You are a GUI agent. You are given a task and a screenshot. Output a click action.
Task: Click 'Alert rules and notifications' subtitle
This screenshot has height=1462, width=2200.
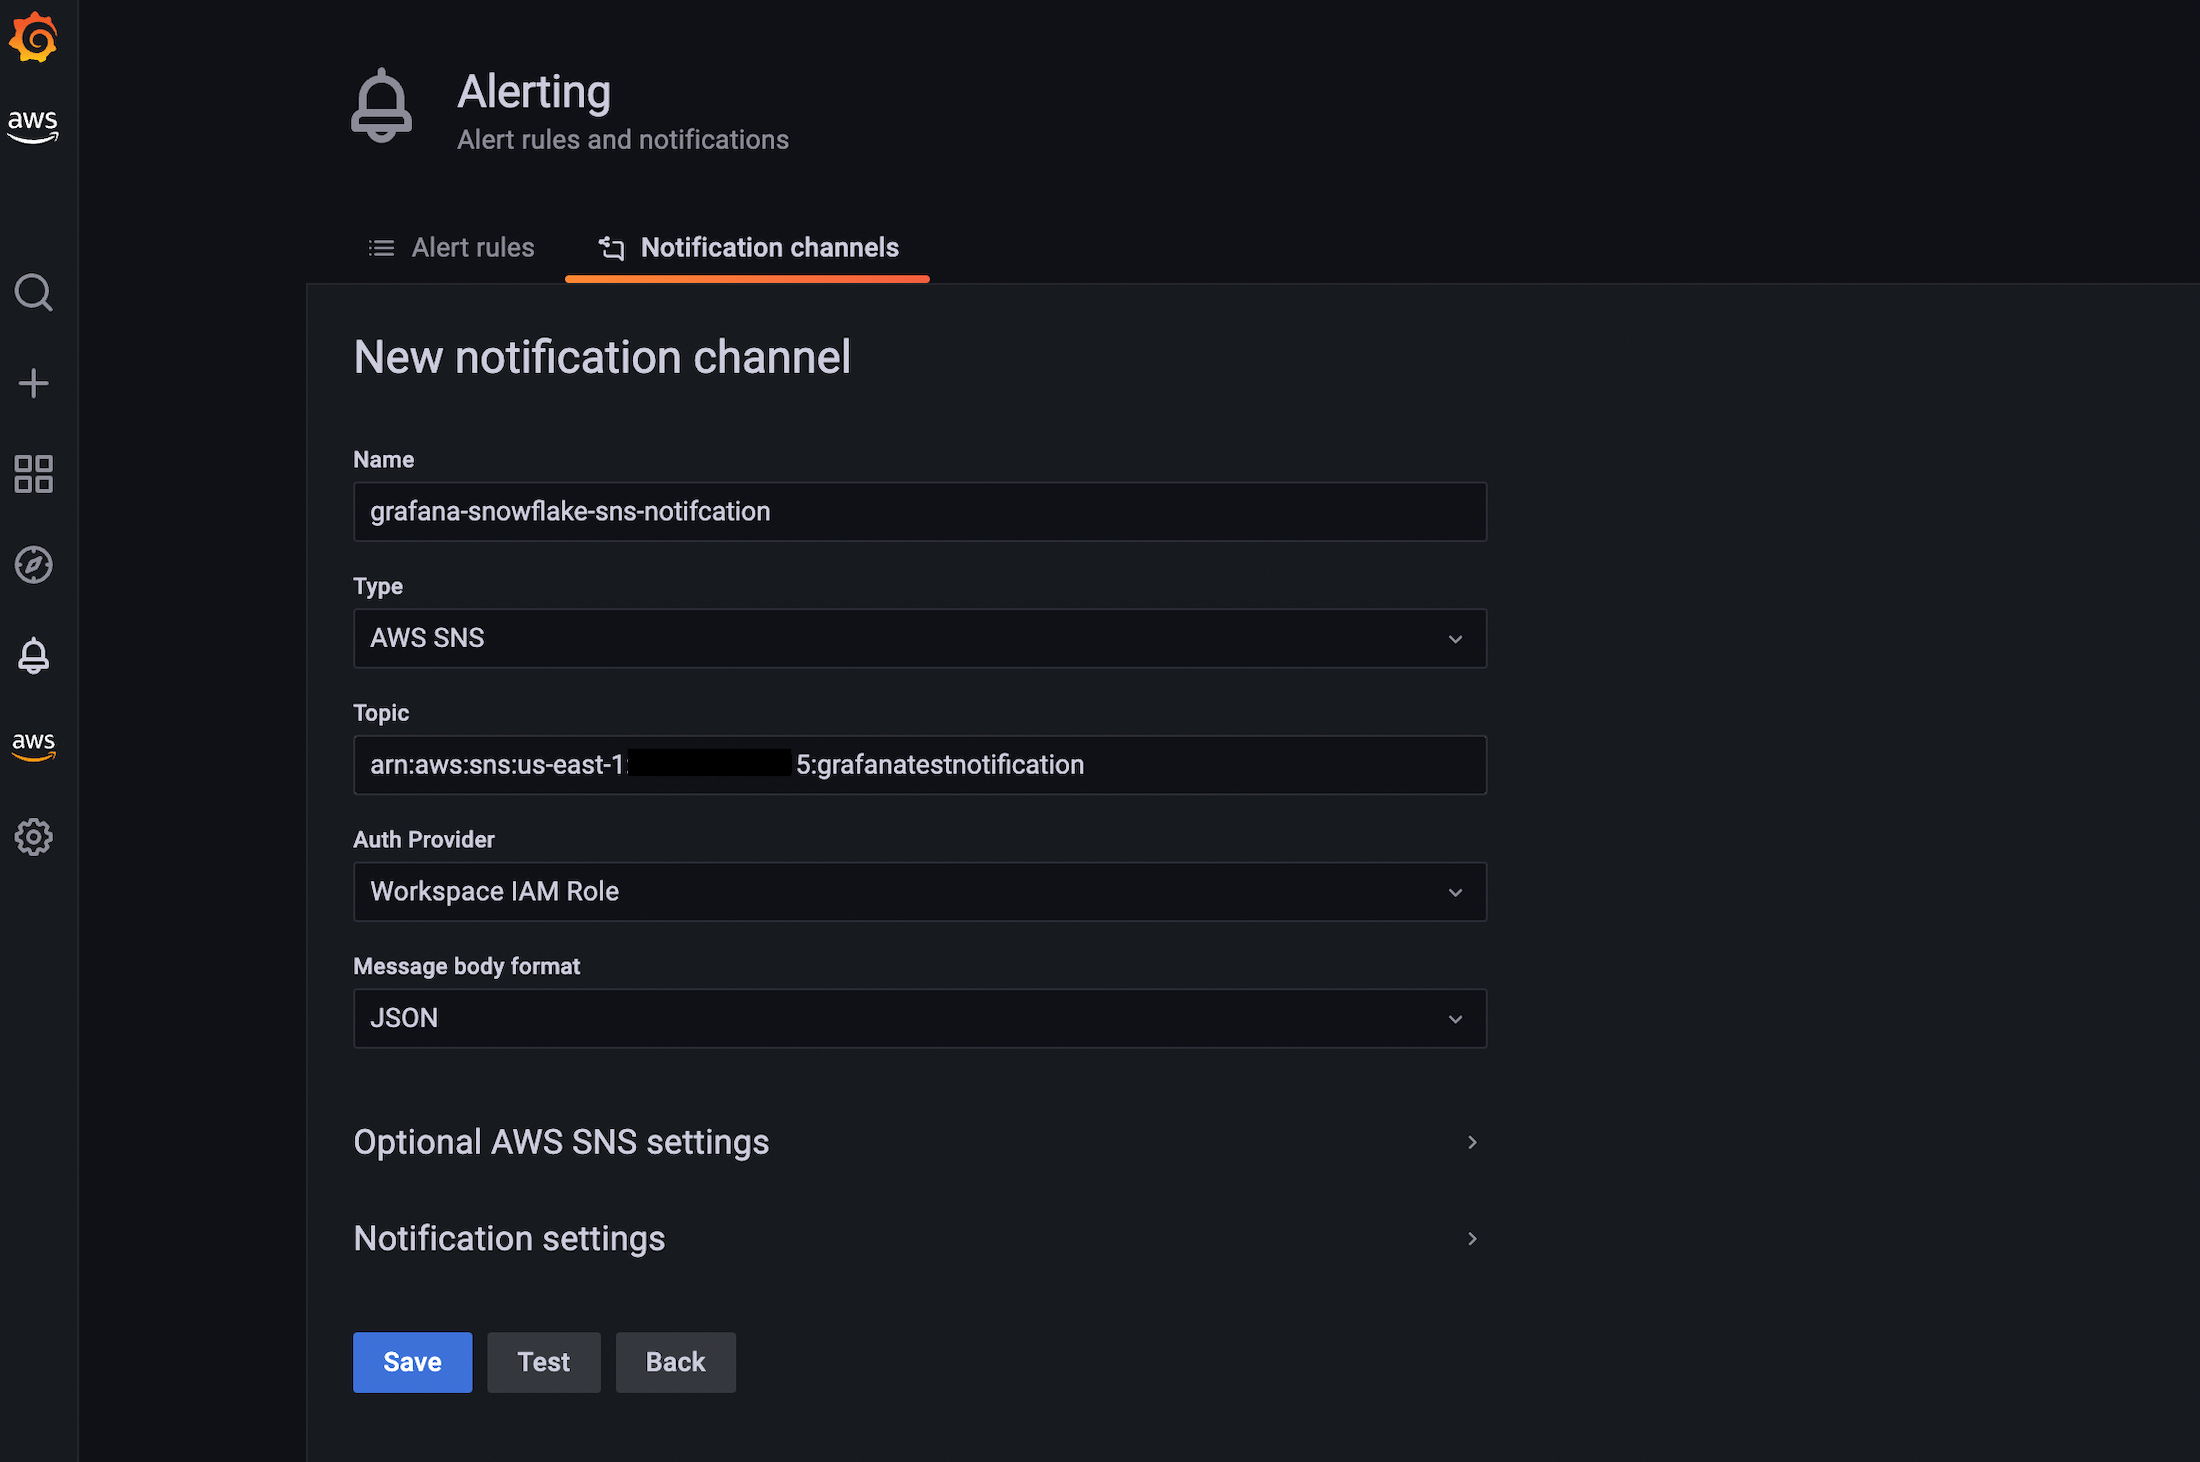(x=623, y=140)
